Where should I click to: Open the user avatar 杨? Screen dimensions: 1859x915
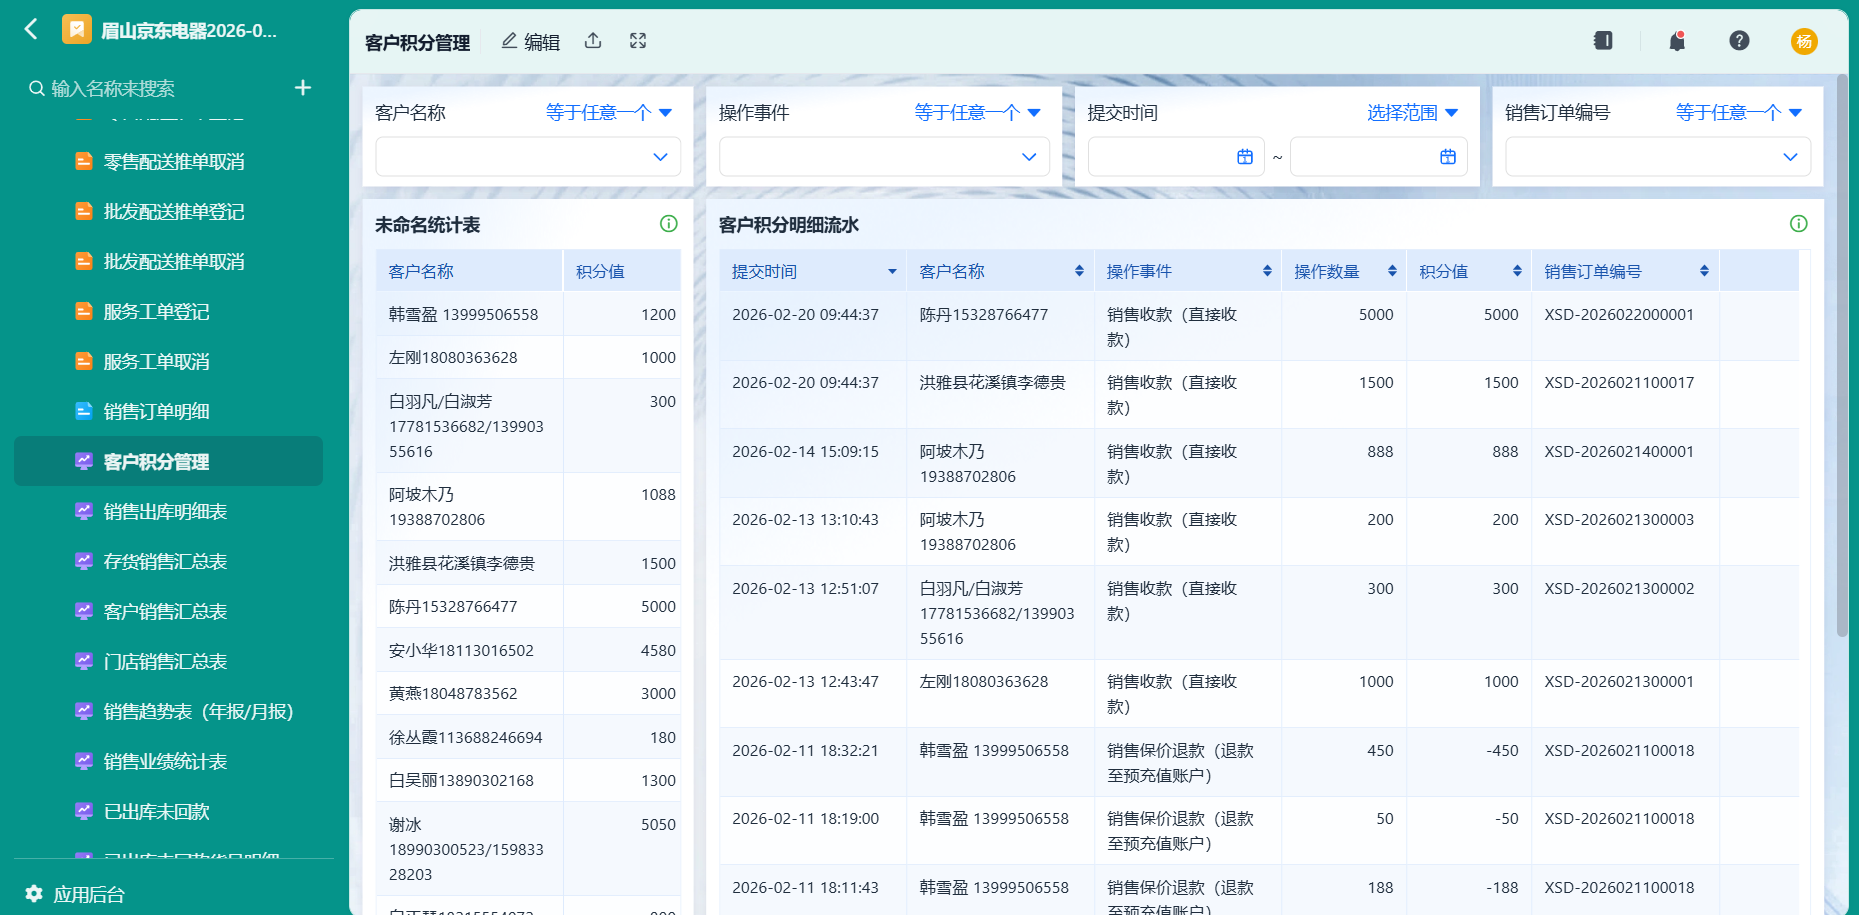(1804, 41)
